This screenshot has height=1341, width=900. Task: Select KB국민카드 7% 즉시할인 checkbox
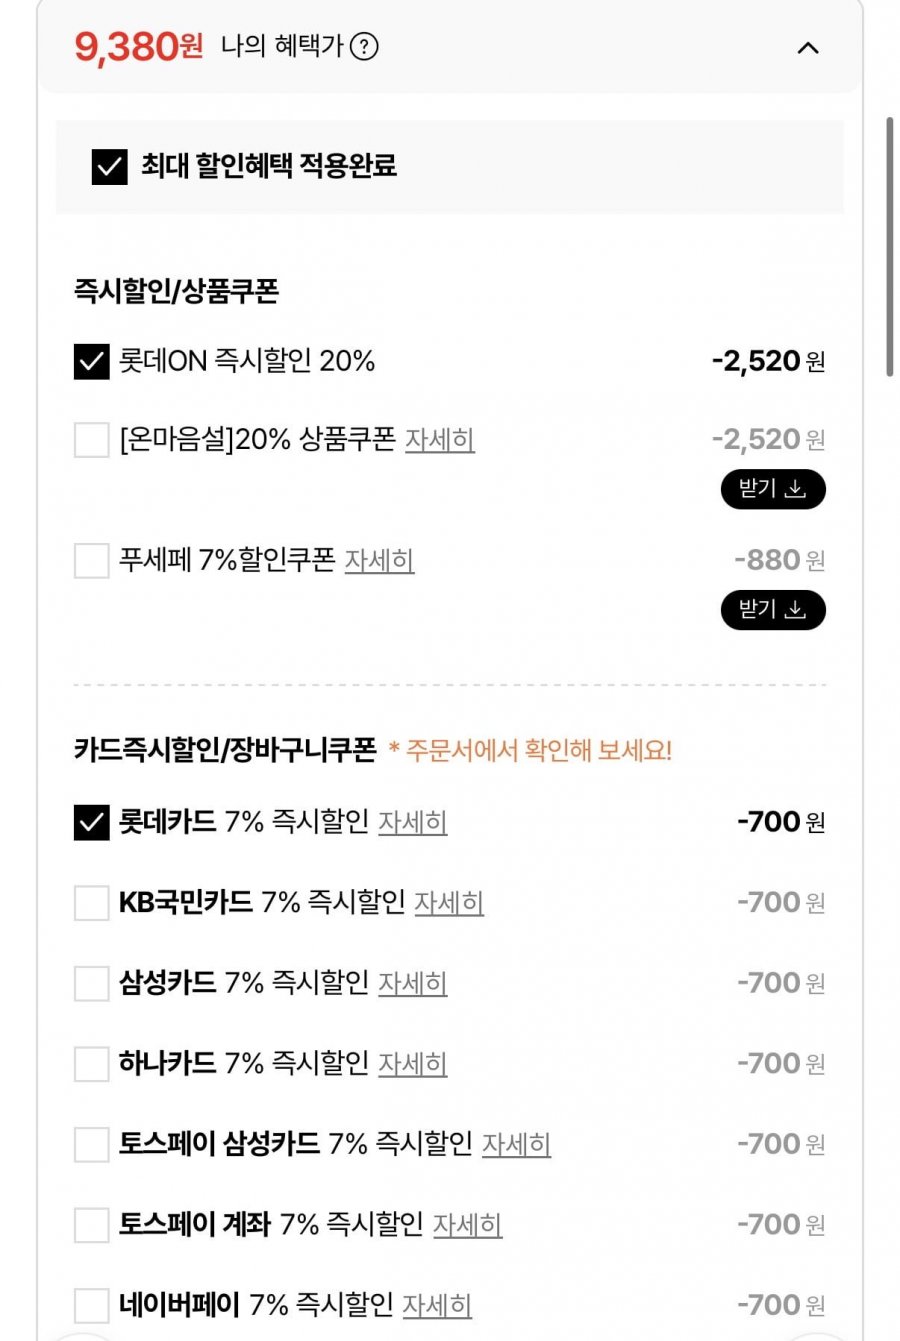[x=91, y=903]
